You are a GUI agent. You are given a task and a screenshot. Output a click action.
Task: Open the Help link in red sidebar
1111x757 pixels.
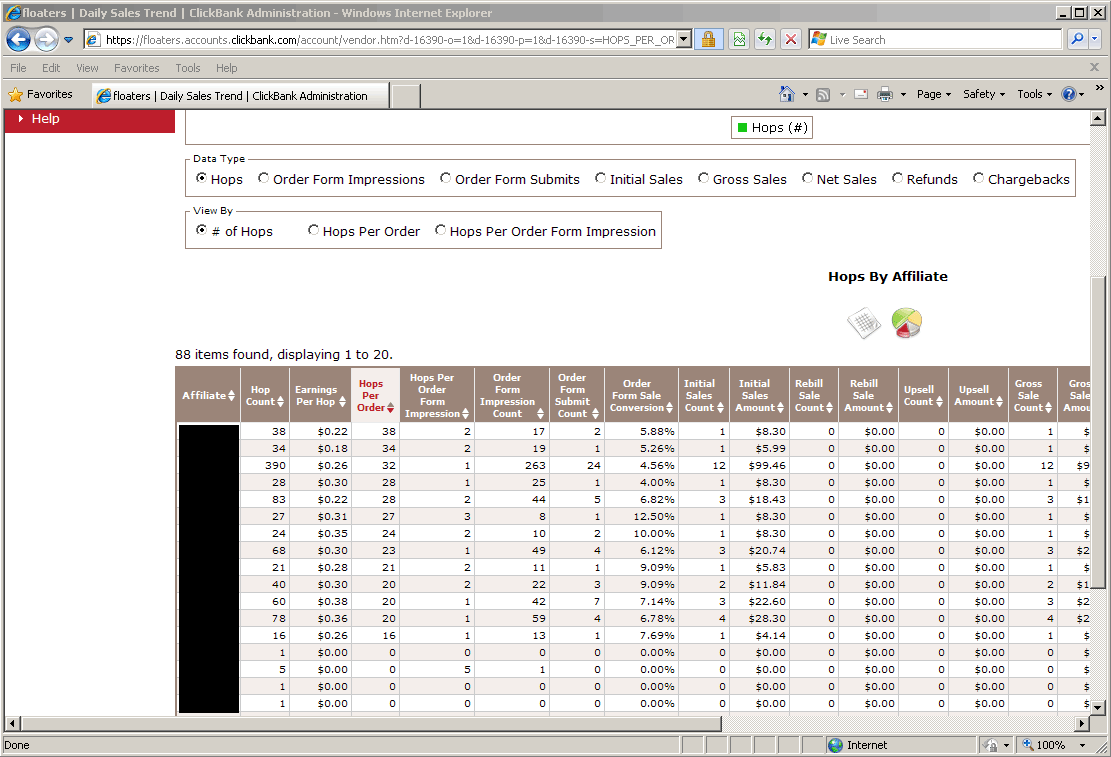(45, 118)
